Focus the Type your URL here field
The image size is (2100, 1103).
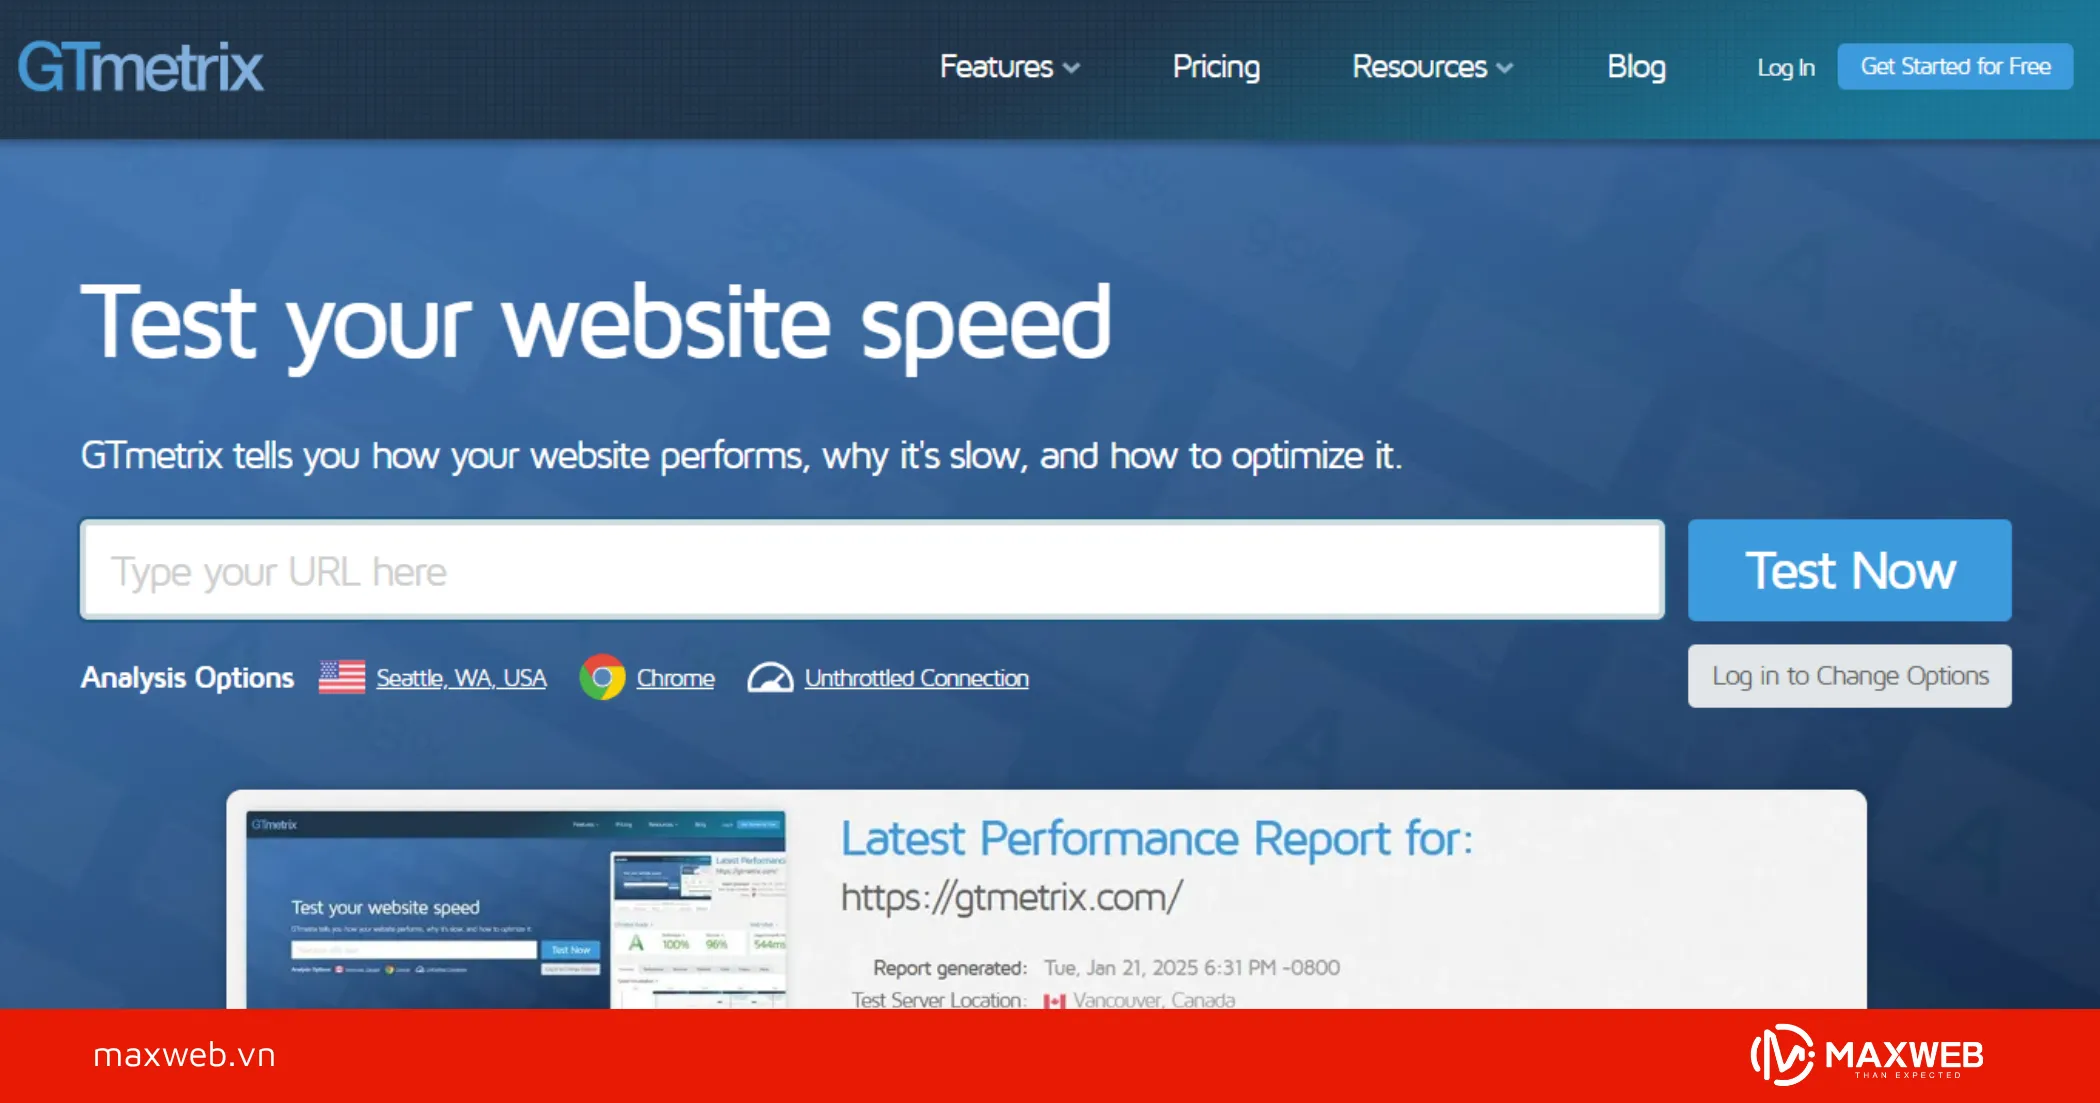(871, 570)
